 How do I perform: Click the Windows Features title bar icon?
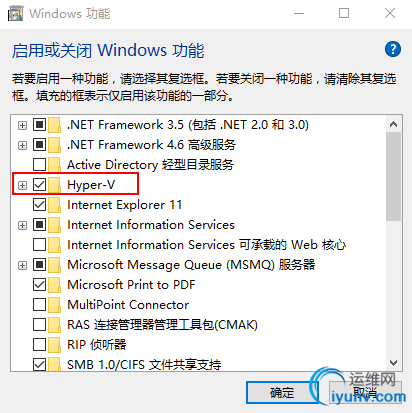point(15,14)
